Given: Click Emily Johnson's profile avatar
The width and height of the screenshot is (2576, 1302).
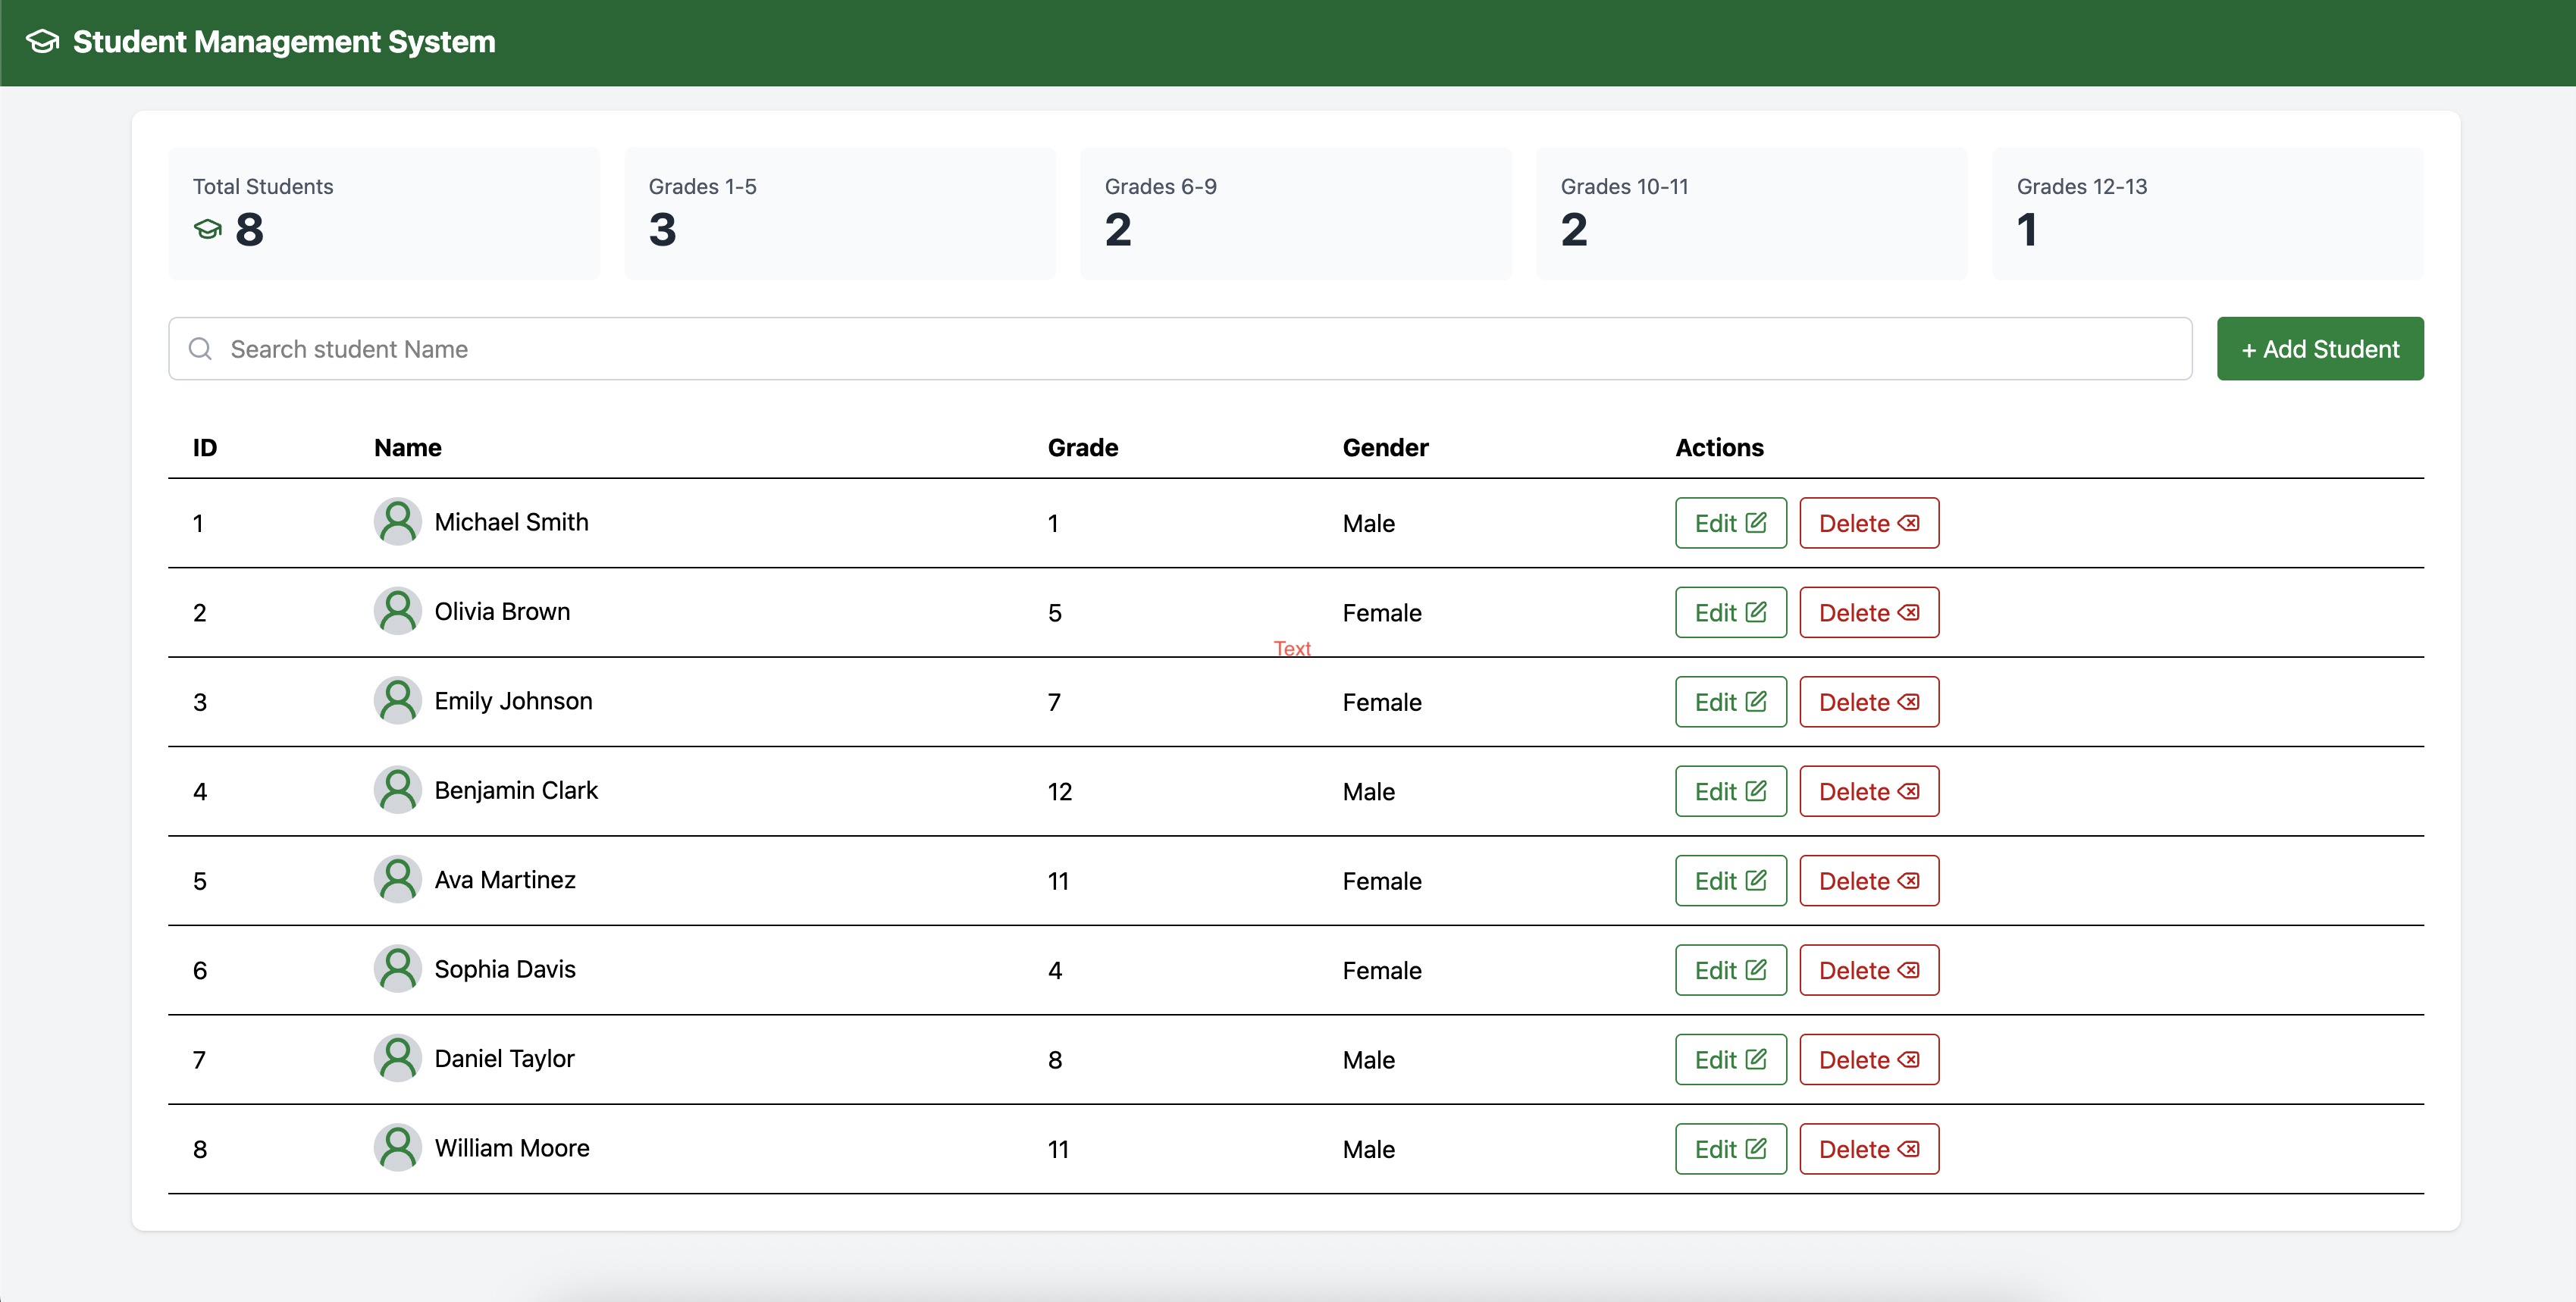Looking at the screenshot, I should (397, 701).
